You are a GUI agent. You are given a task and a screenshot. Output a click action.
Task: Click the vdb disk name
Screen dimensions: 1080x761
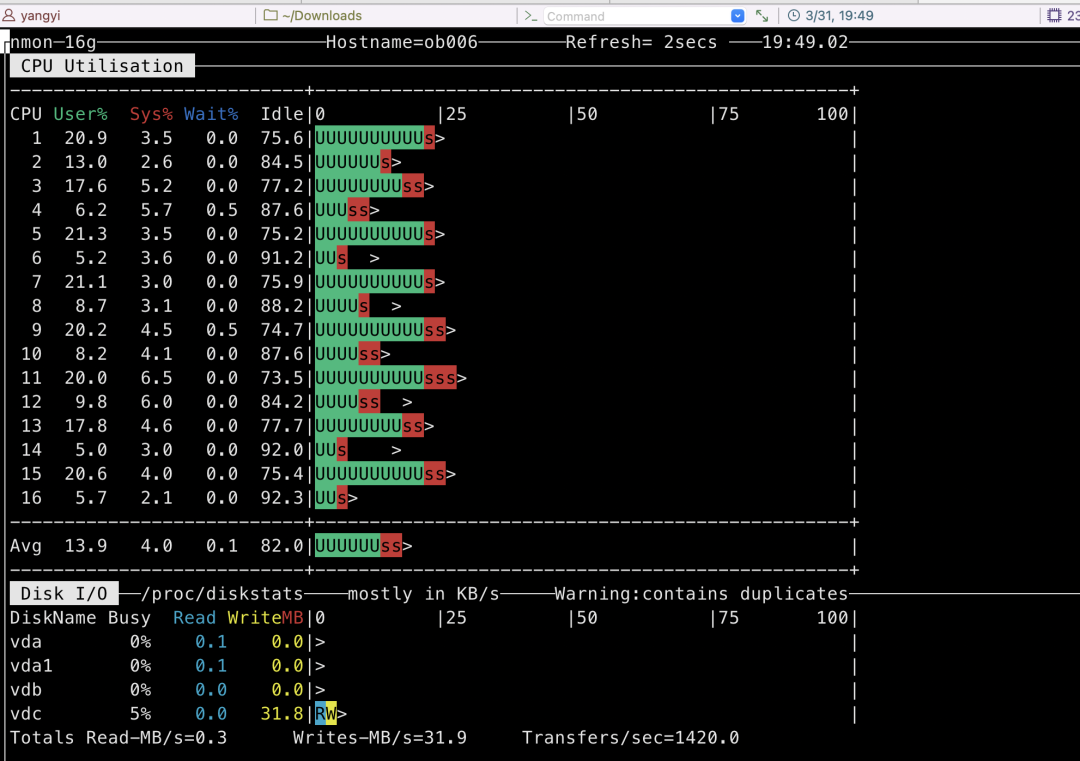coord(26,690)
